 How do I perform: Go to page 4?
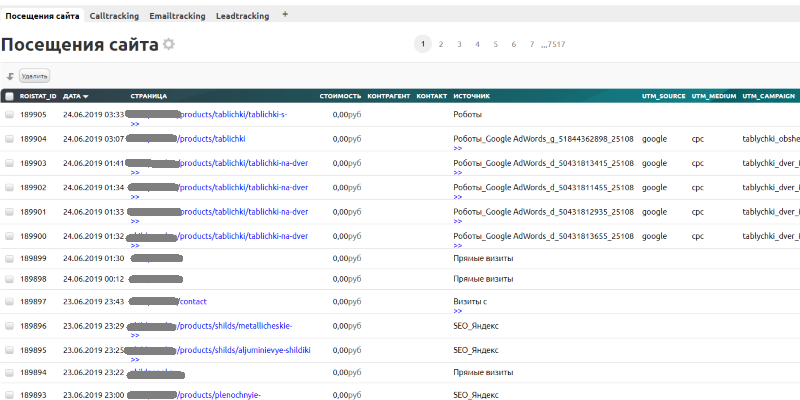click(477, 44)
